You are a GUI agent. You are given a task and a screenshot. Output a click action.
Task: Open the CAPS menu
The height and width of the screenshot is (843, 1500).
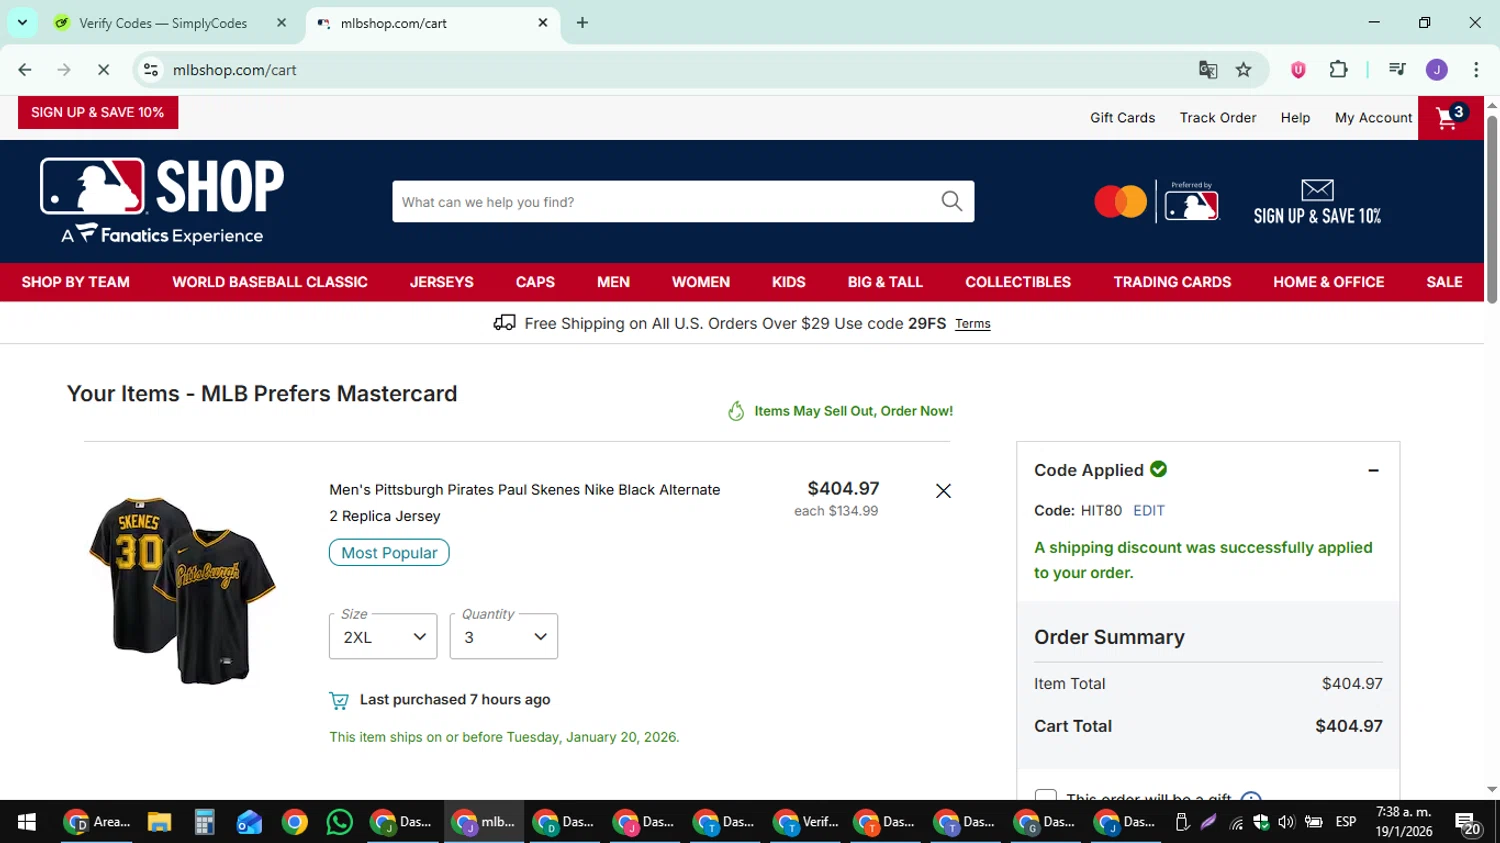tap(535, 282)
